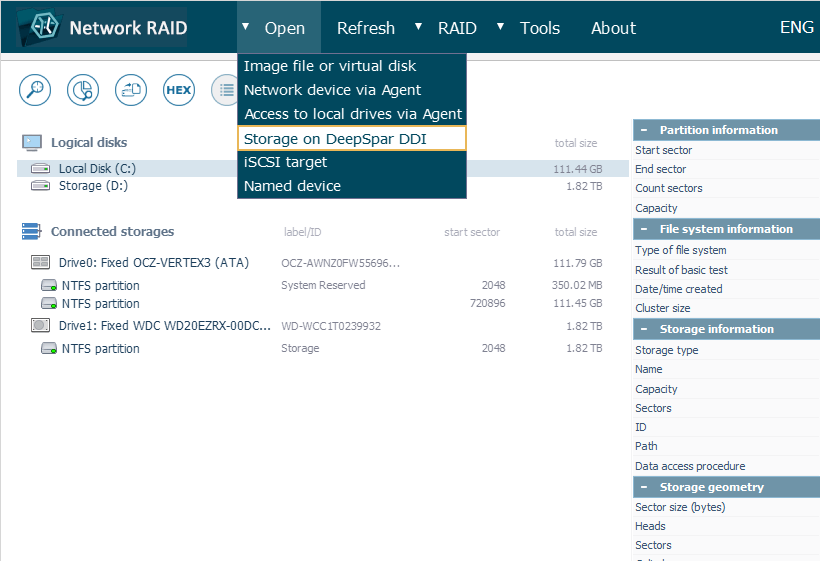Open the Refresh dropdown arrow menu
Image resolution: width=820 pixels, height=561 pixels.
pos(418,26)
